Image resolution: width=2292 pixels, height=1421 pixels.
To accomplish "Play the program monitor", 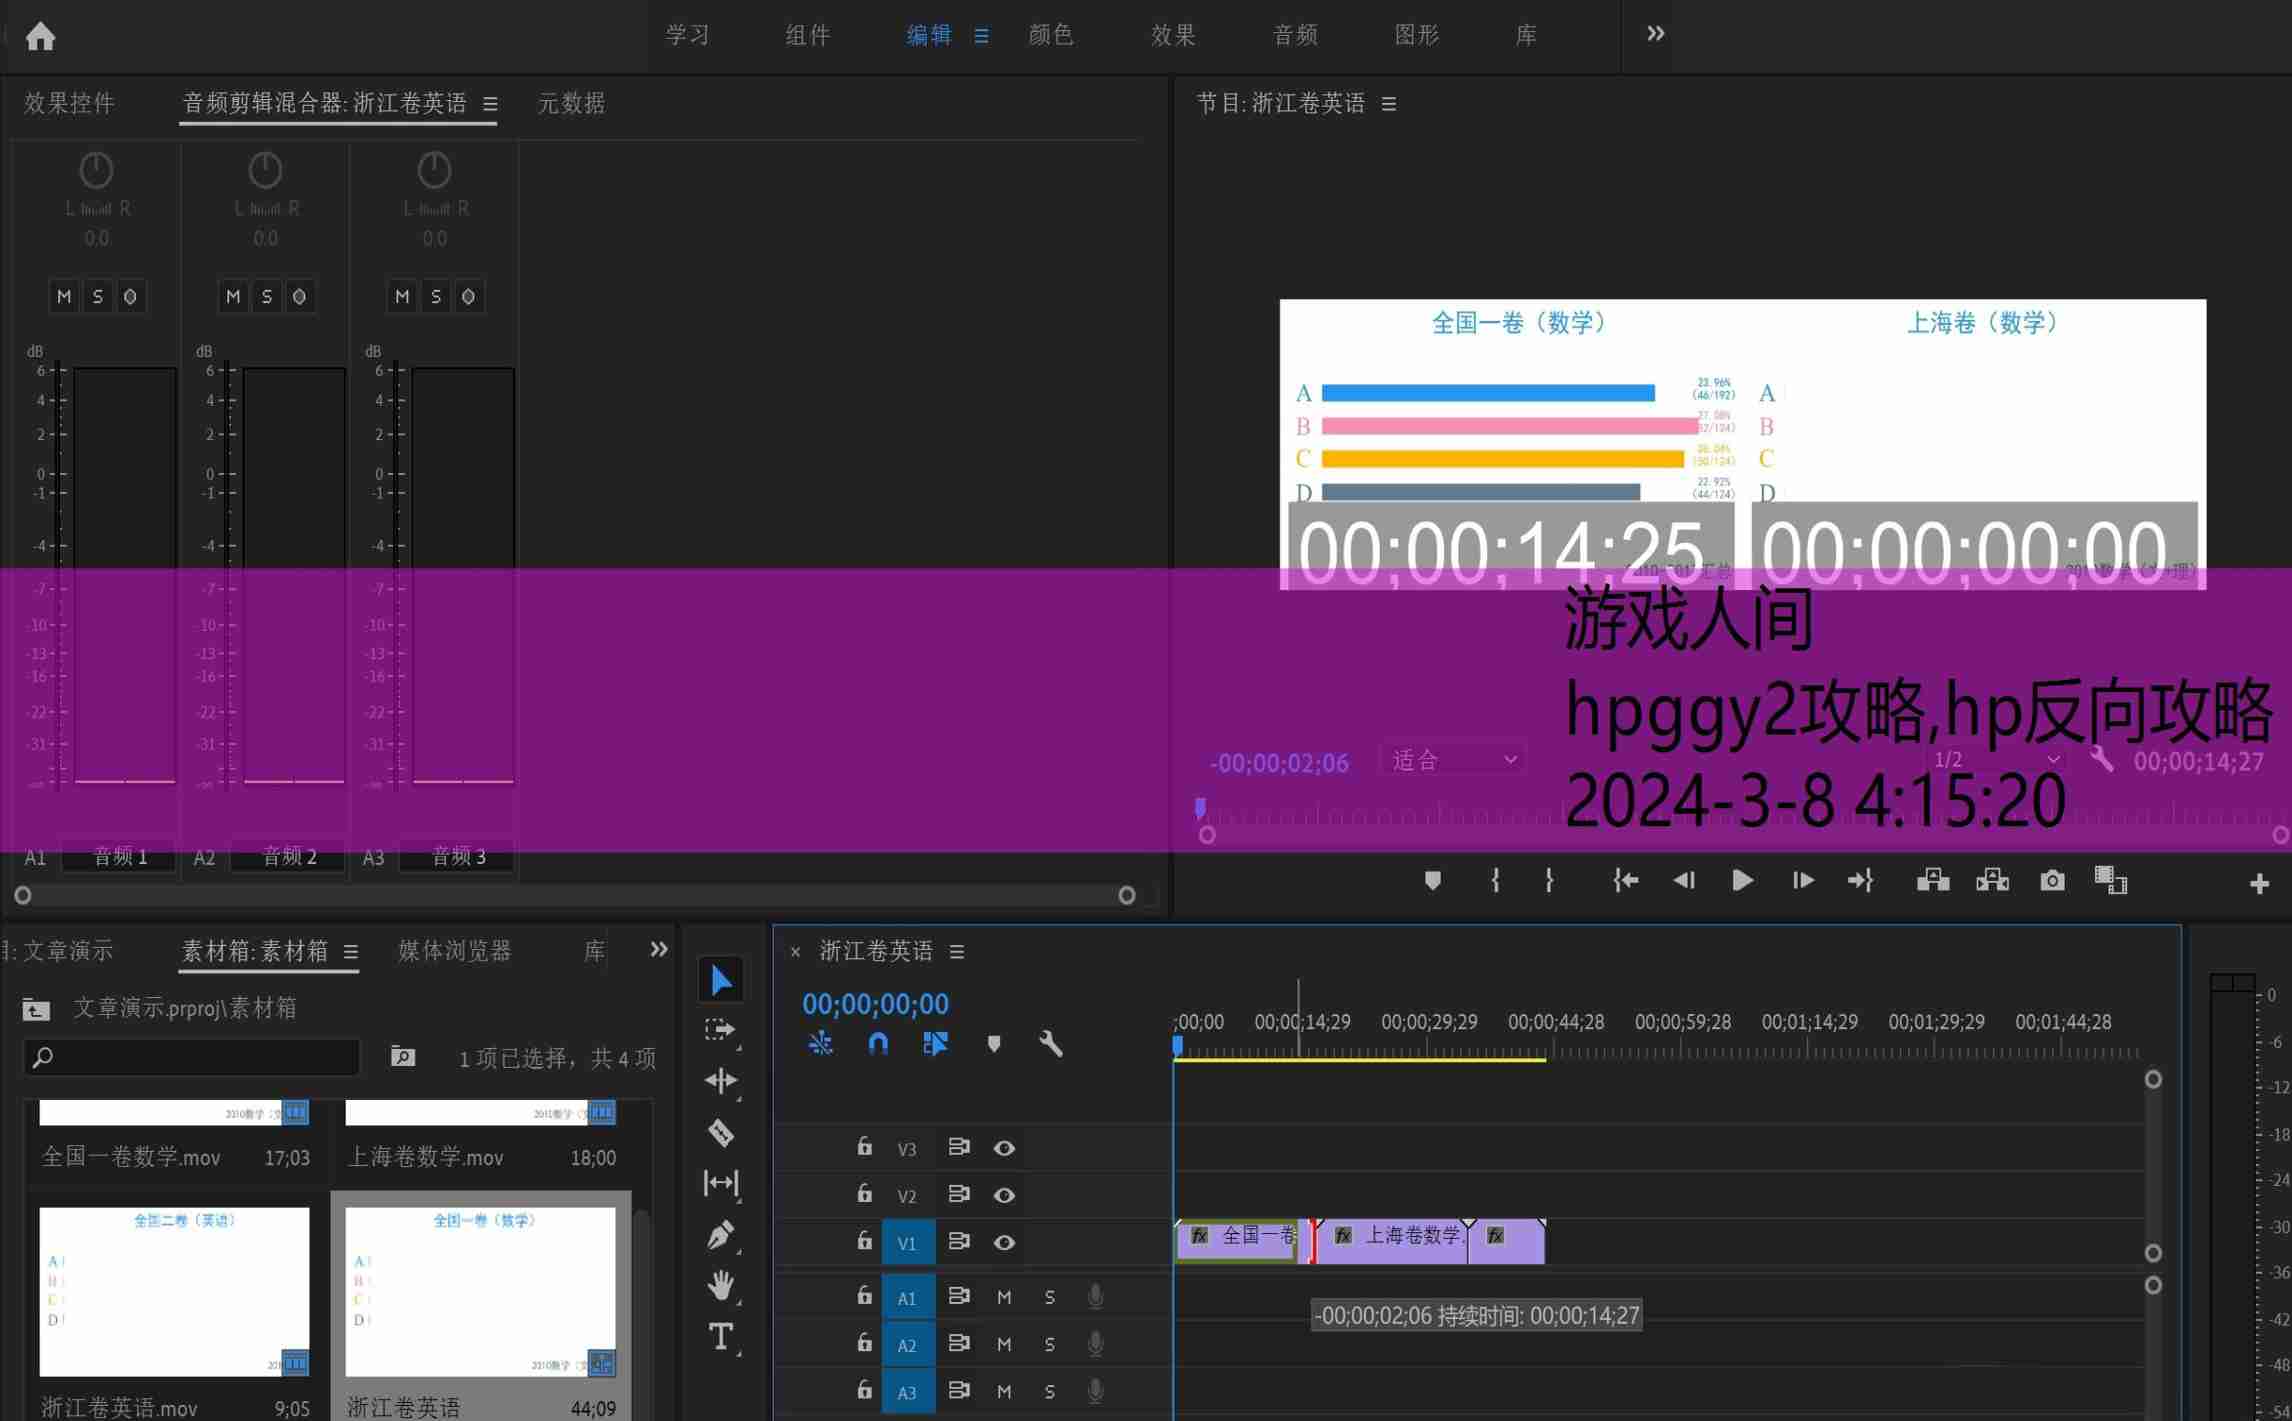I will click(1742, 881).
